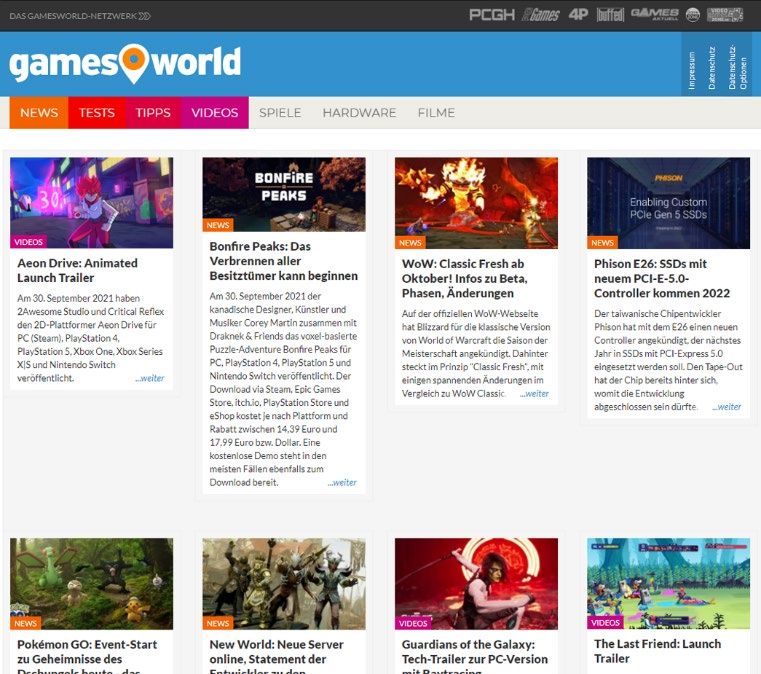Click the gamesworld site logo
Screen dimensions: 761x674
125,64
